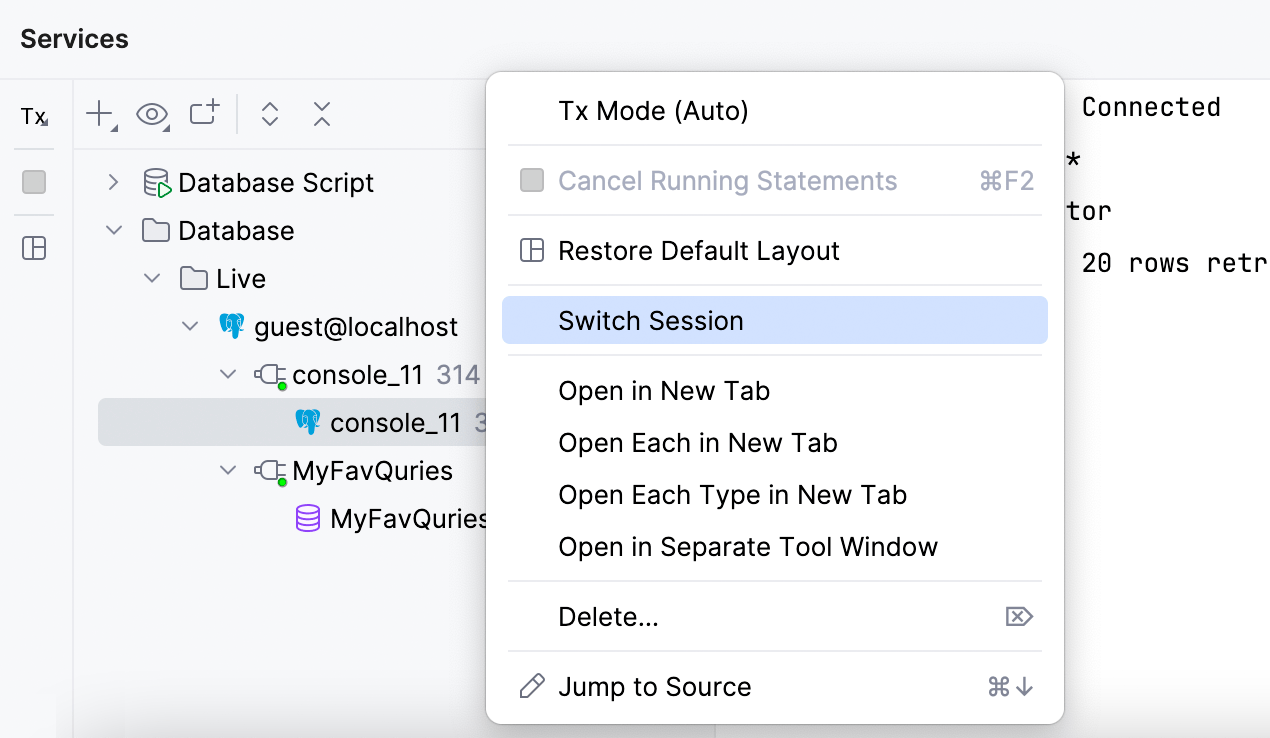The width and height of the screenshot is (1270, 738).
Task: Click the Tx transaction mode icon
Action: (x=33, y=117)
